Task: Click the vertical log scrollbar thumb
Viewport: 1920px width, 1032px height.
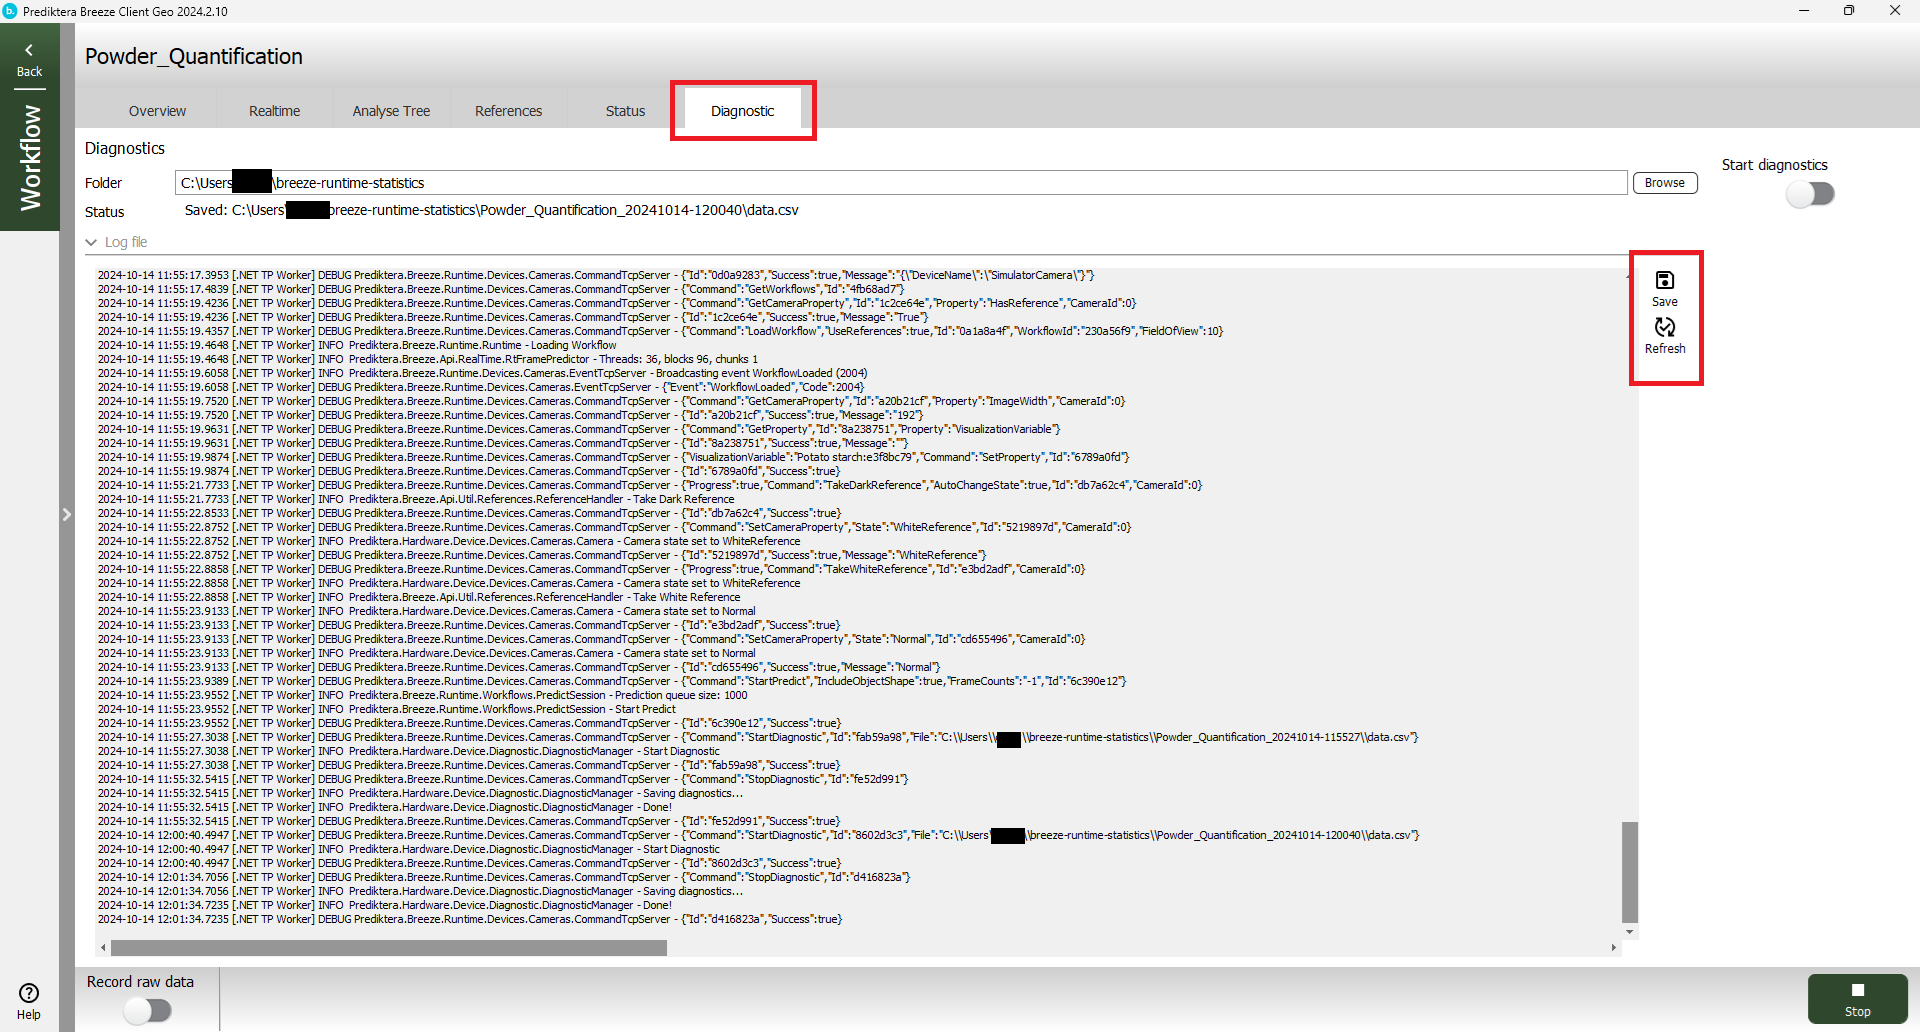Action: [1630, 872]
